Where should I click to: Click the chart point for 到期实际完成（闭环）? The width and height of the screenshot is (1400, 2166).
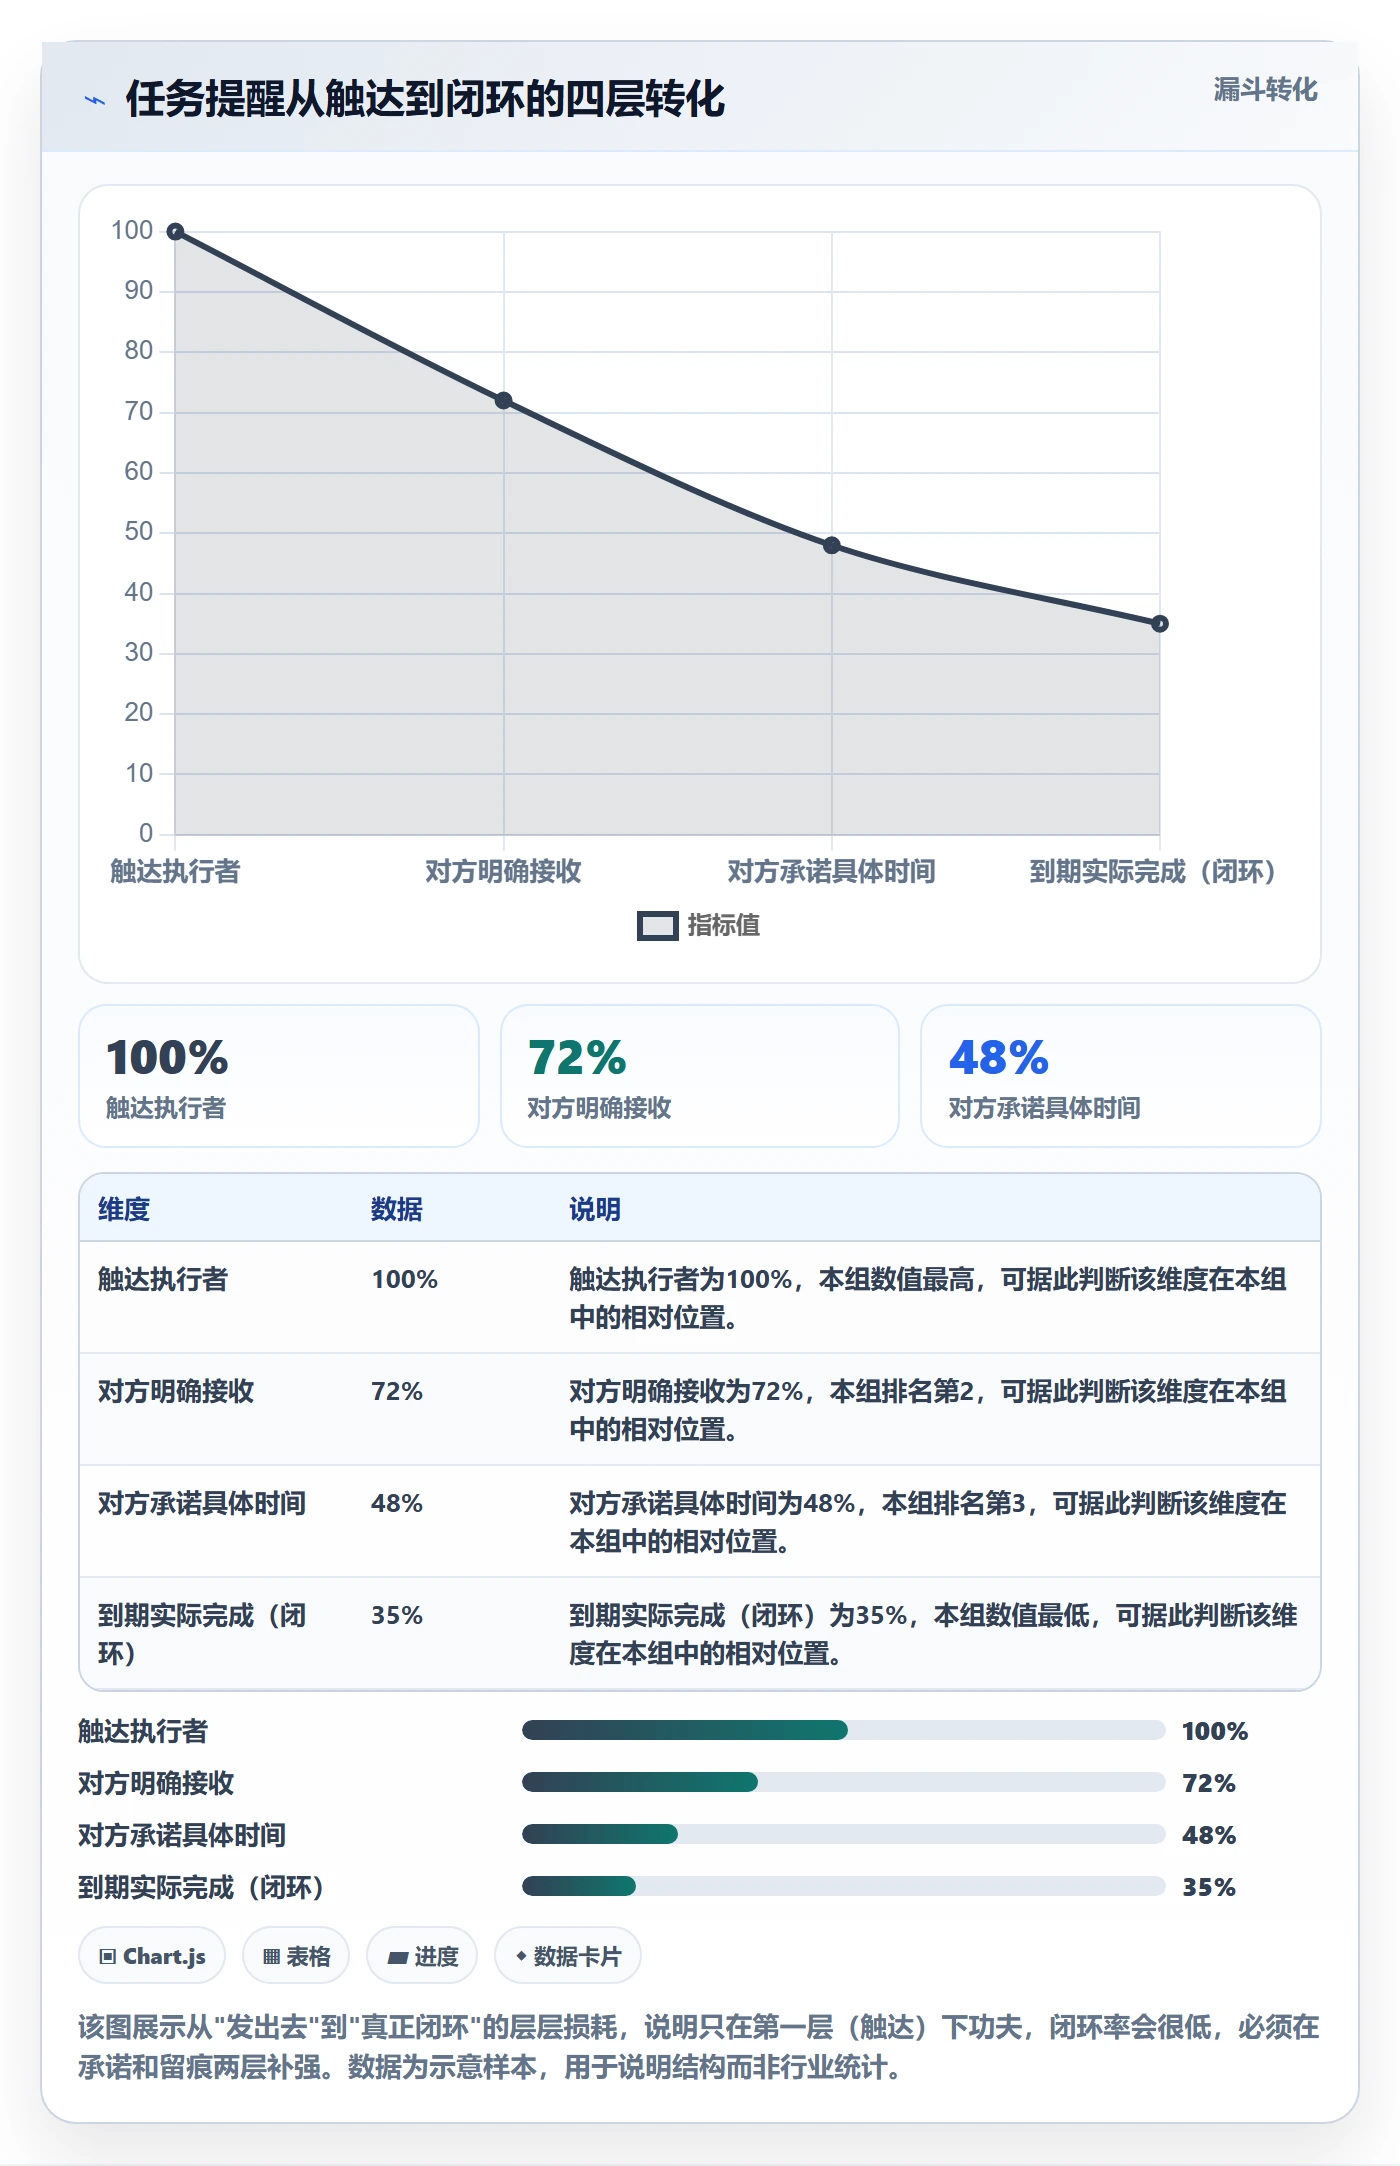click(1160, 624)
